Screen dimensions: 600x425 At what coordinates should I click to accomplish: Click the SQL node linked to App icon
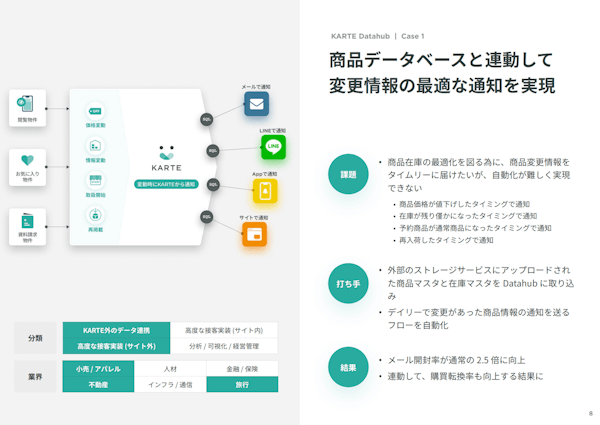tap(213, 185)
